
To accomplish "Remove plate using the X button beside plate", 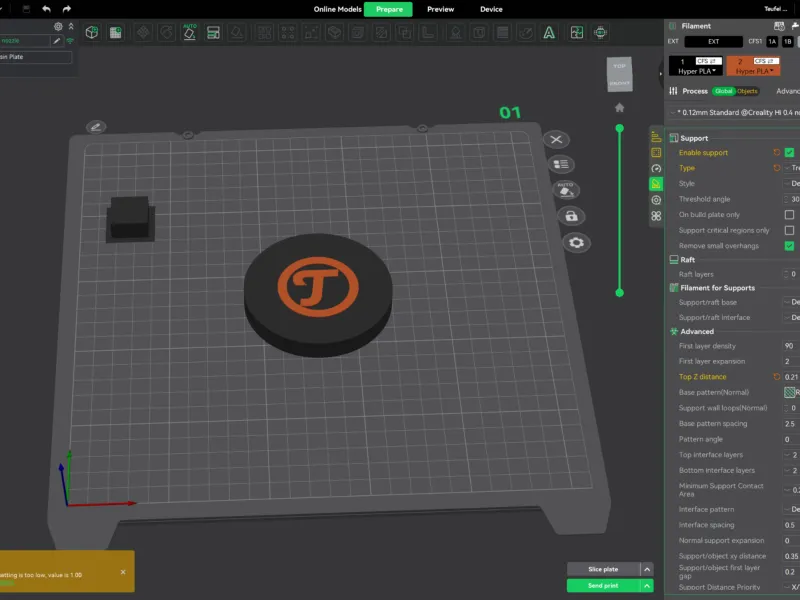I will click(x=556, y=139).
